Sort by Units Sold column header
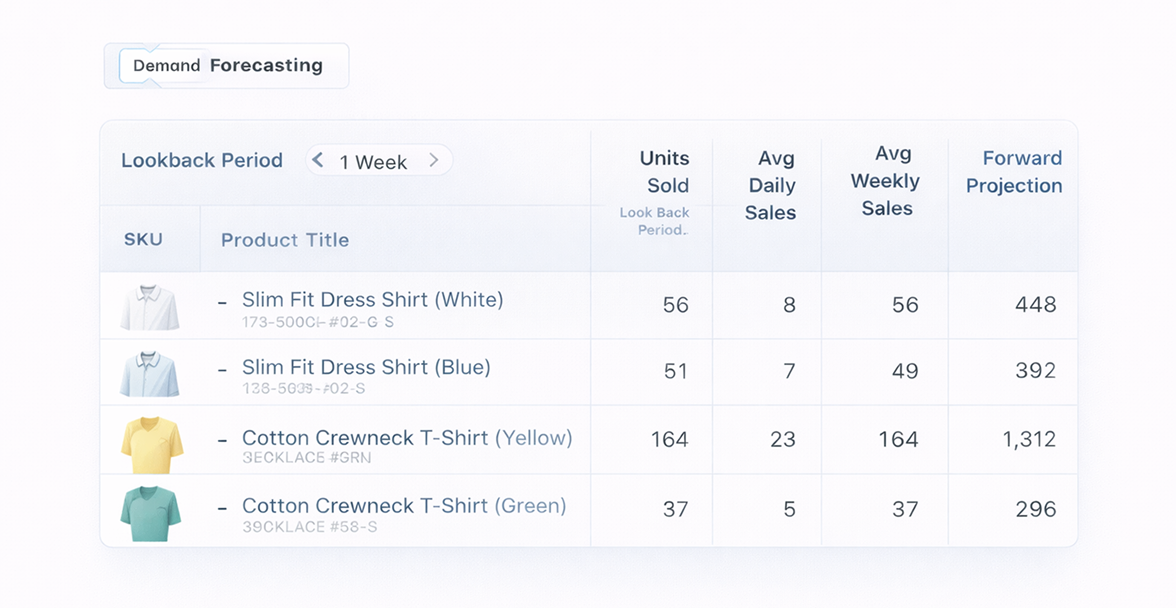Viewport: 1176px width, 608px height. 664,172
